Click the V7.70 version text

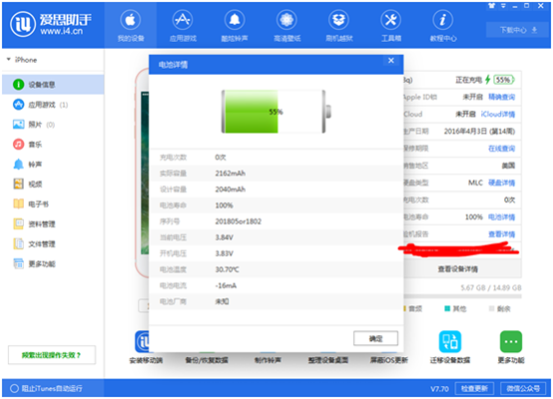(439, 389)
